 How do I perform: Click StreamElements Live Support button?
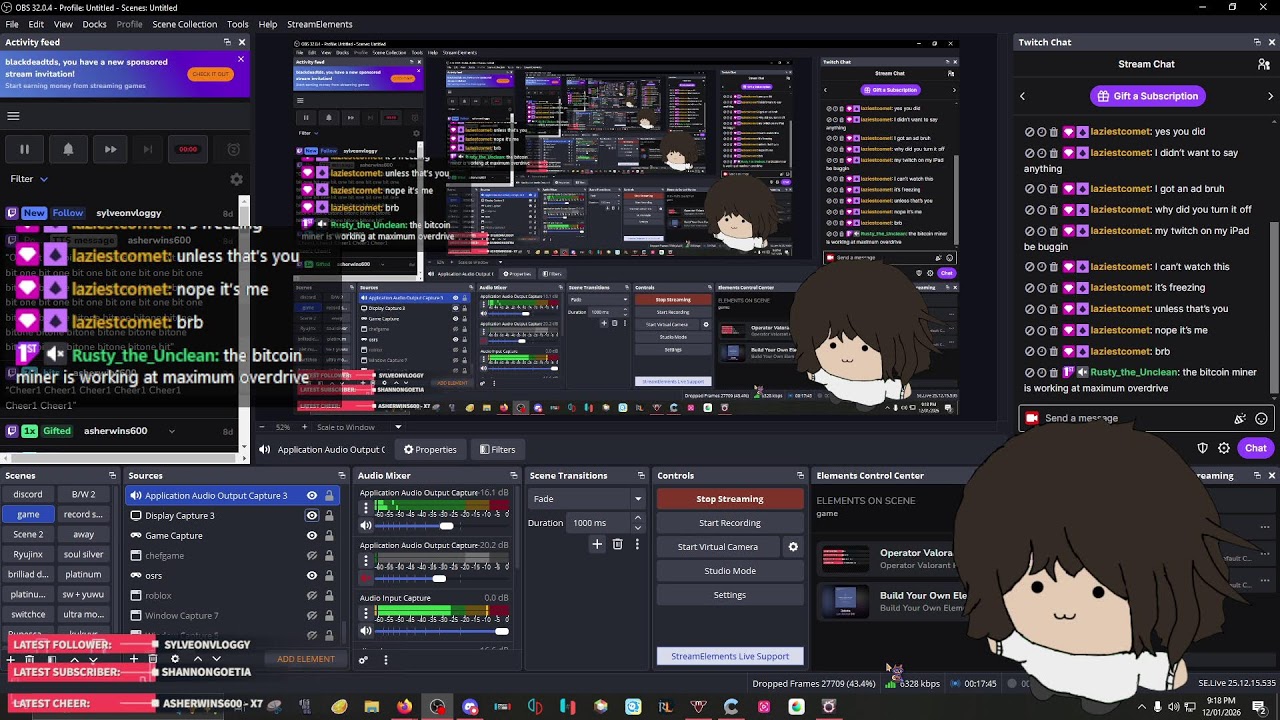tap(730, 656)
